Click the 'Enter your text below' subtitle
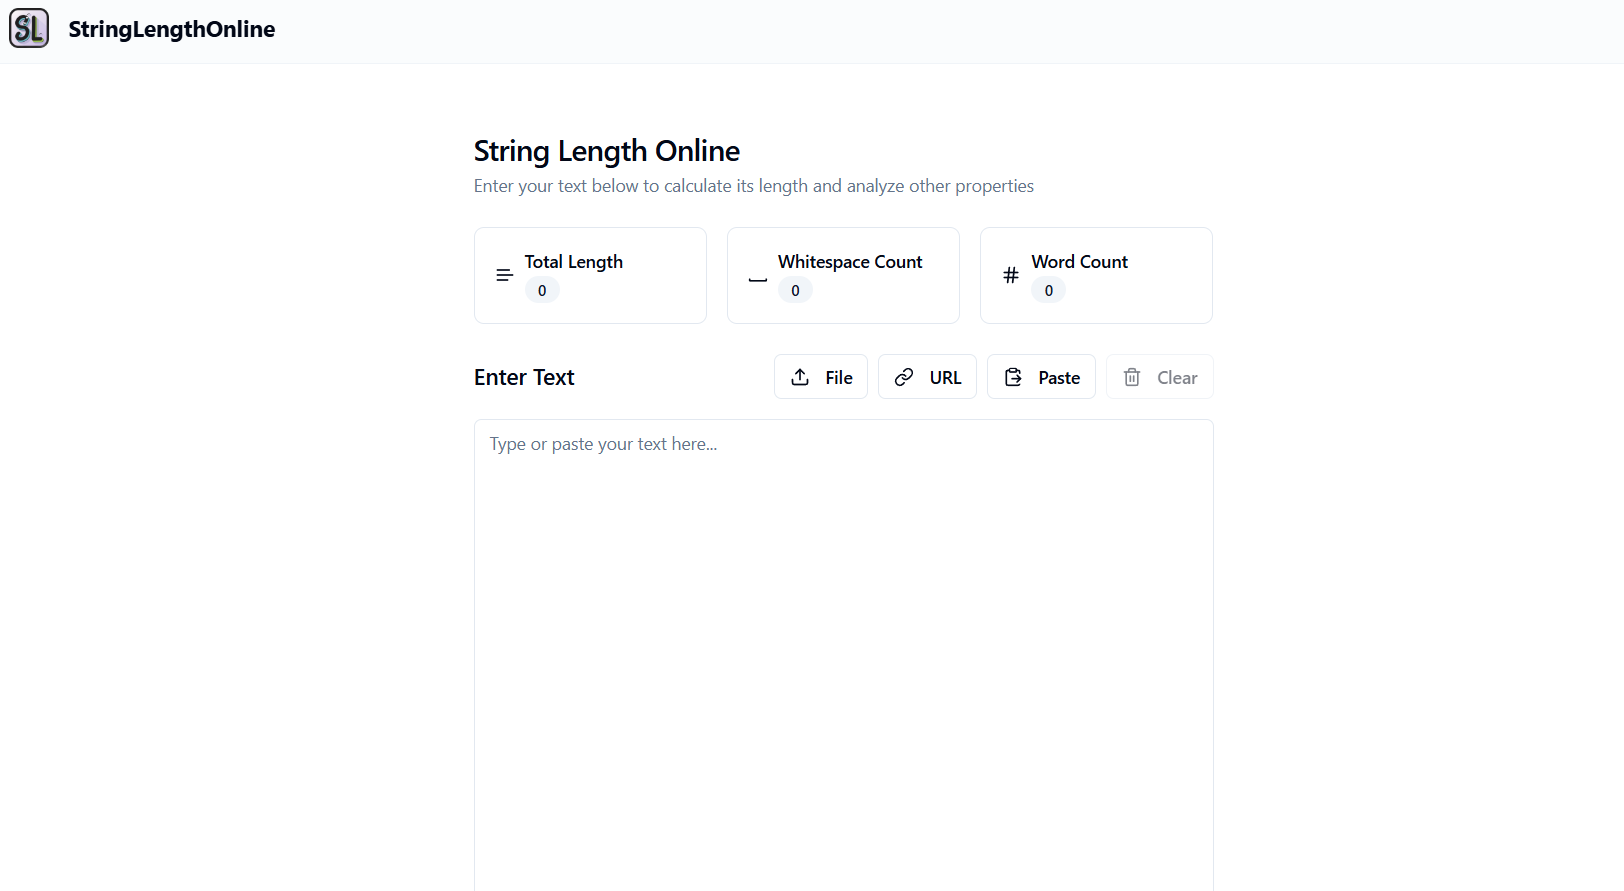The width and height of the screenshot is (1624, 891). 753,186
